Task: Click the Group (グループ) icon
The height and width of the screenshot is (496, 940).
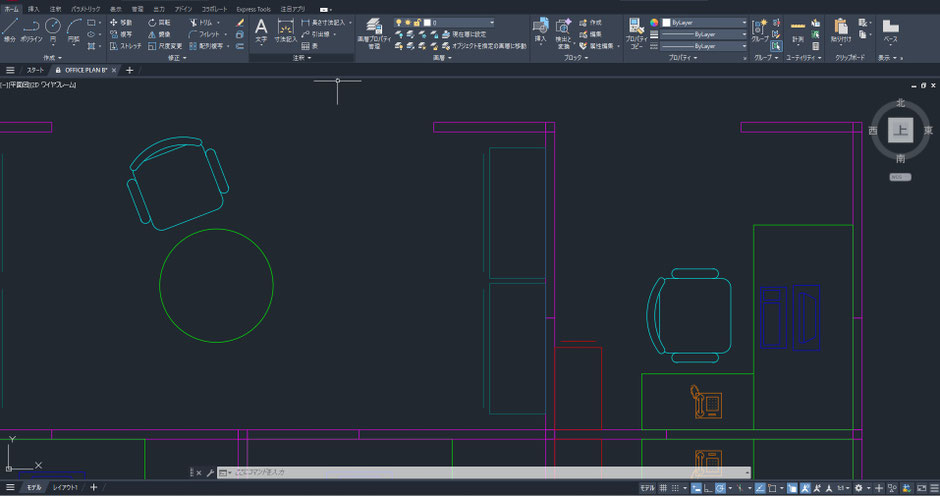Action: click(760, 30)
